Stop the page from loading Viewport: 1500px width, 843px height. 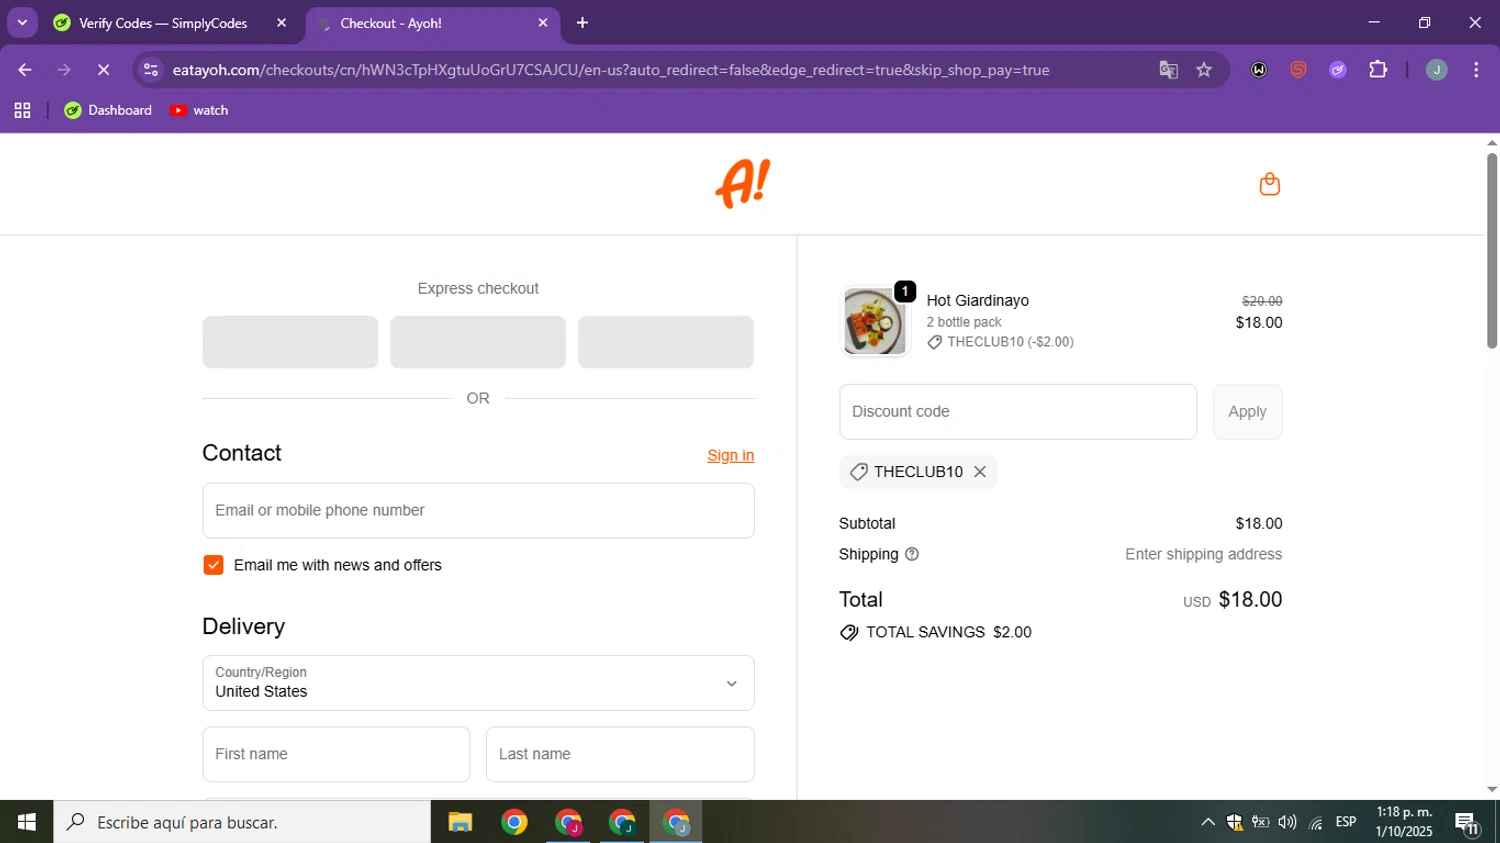103,70
